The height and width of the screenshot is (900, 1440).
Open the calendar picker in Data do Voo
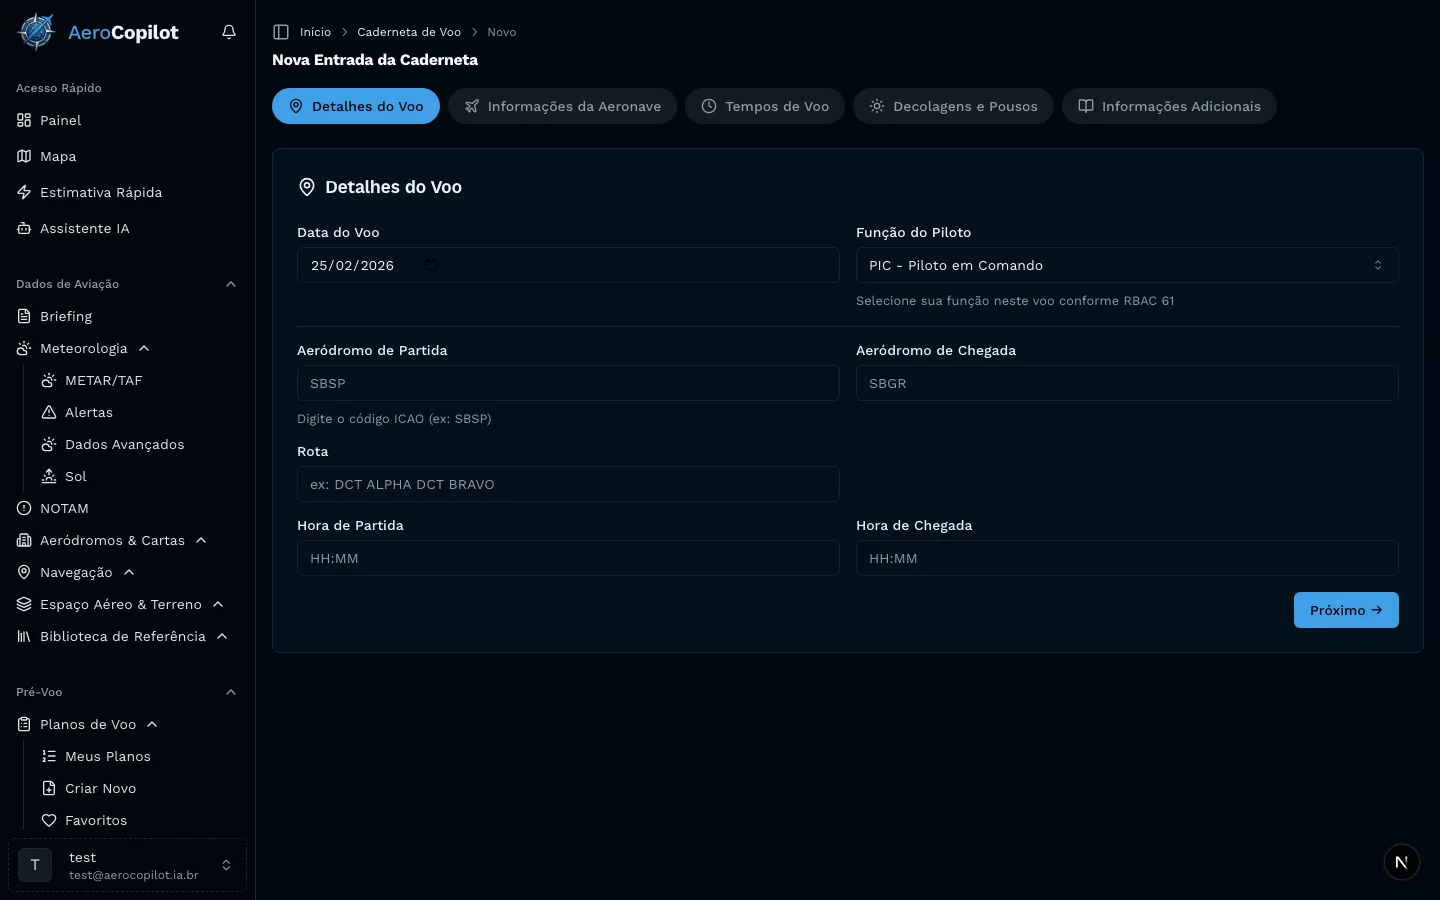point(431,265)
